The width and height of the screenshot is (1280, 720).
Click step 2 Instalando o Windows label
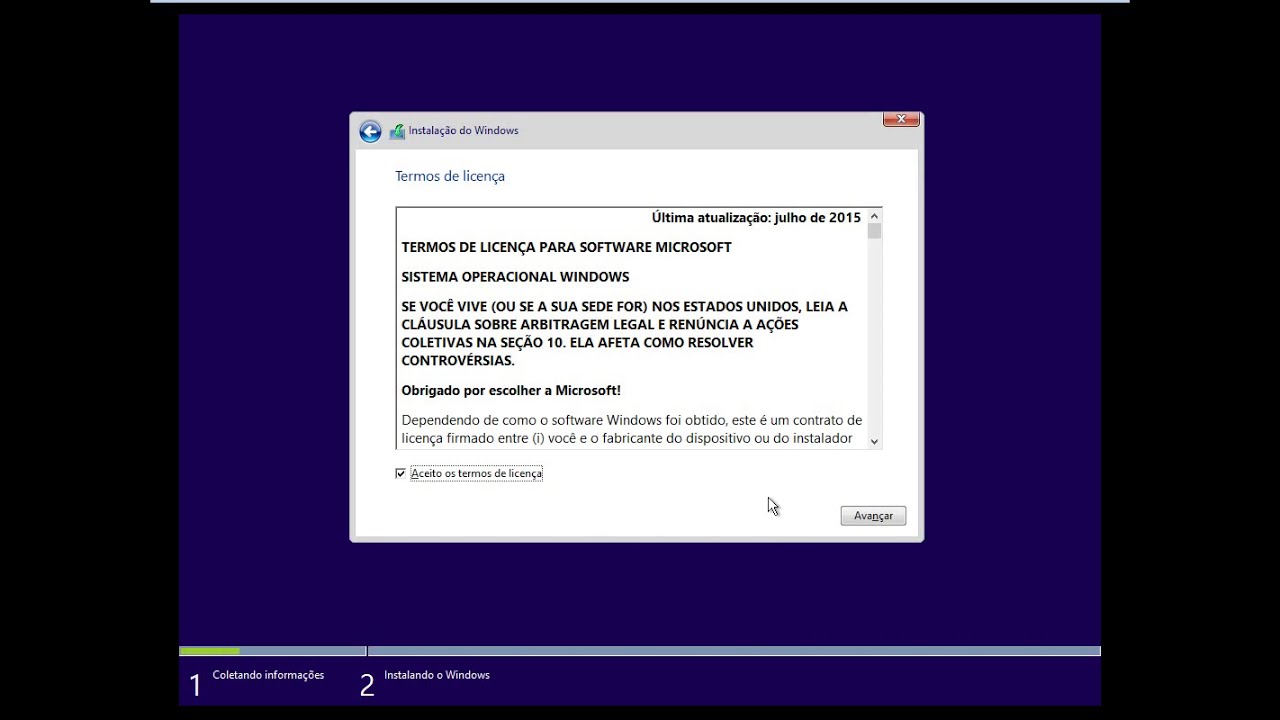coord(437,675)
